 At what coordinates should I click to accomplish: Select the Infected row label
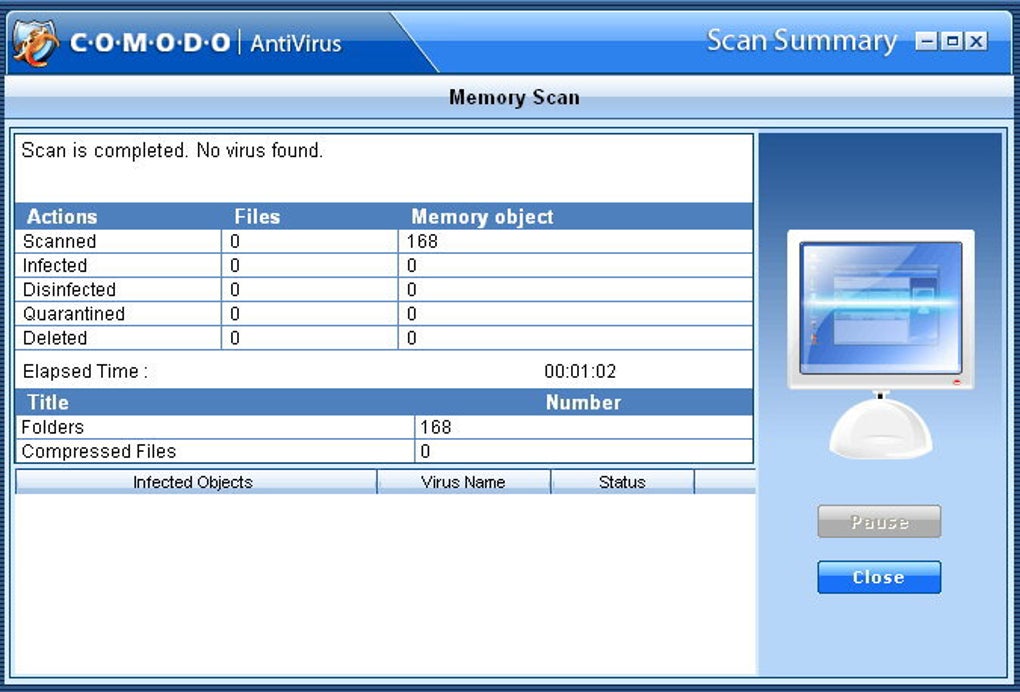(55, 265)
